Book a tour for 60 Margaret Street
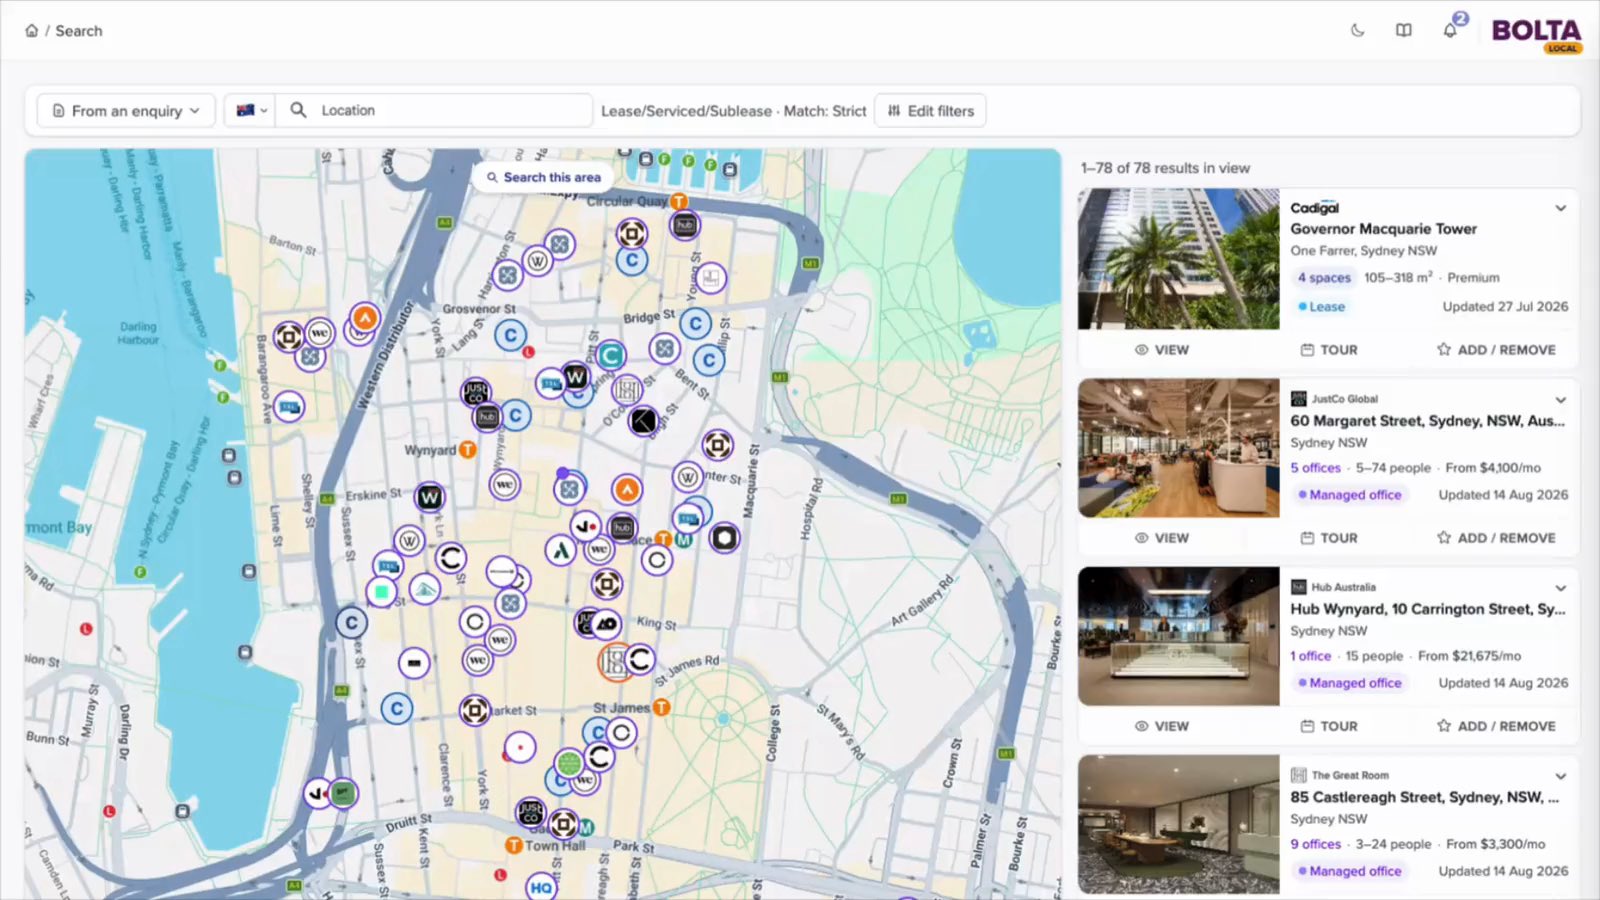This screenshot has width=1600, height=900. [1329, 538]
